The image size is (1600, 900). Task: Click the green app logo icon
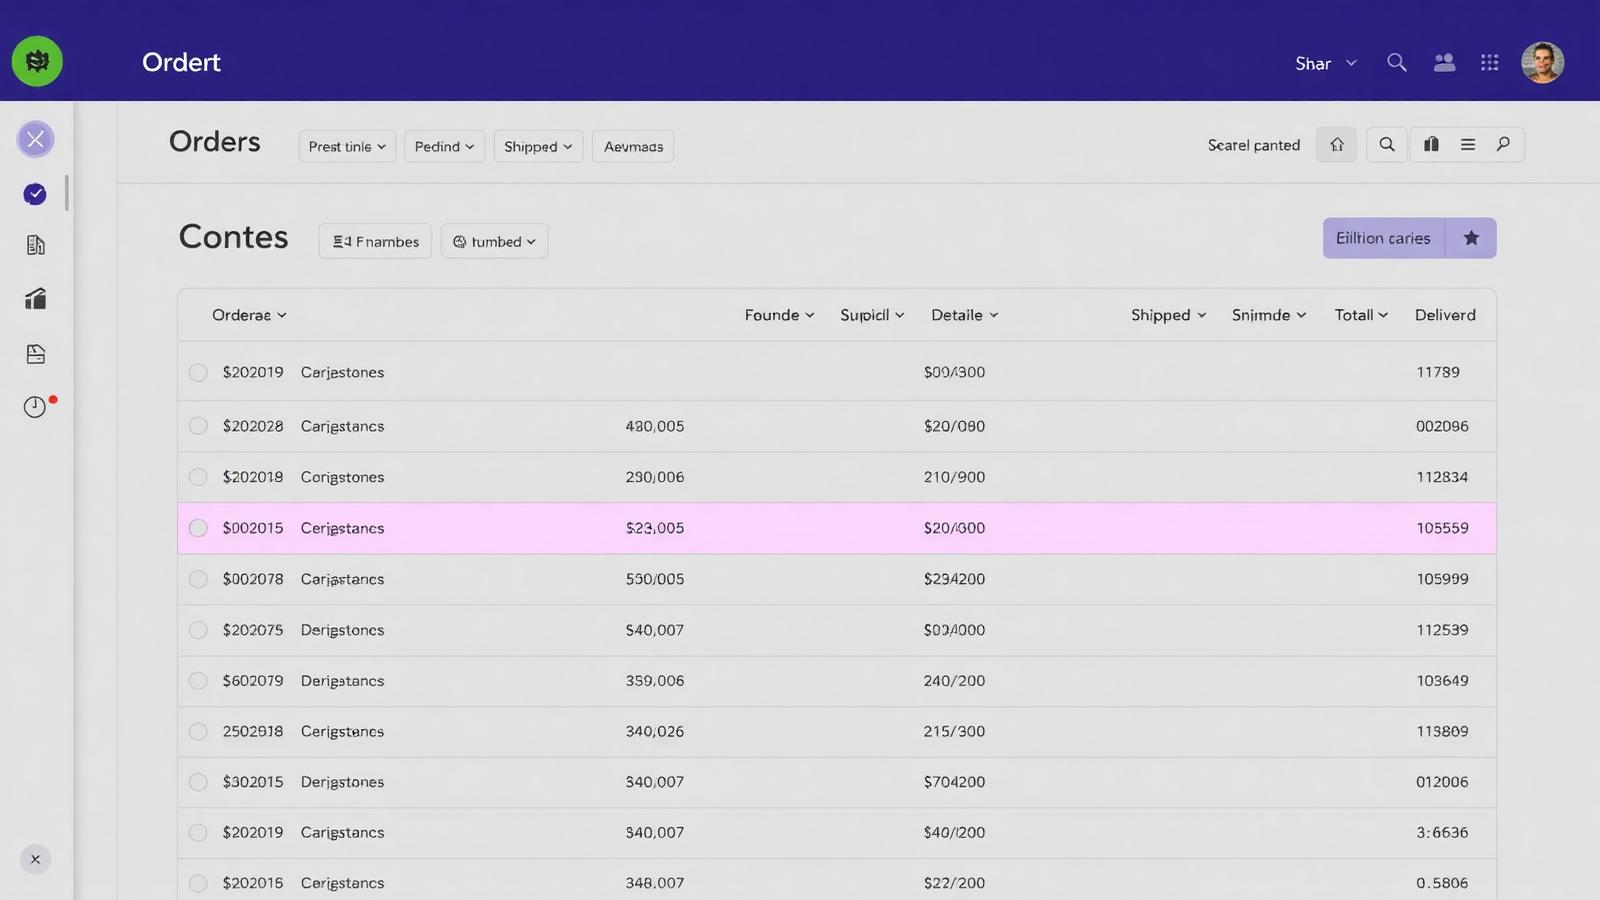point(37,62)
